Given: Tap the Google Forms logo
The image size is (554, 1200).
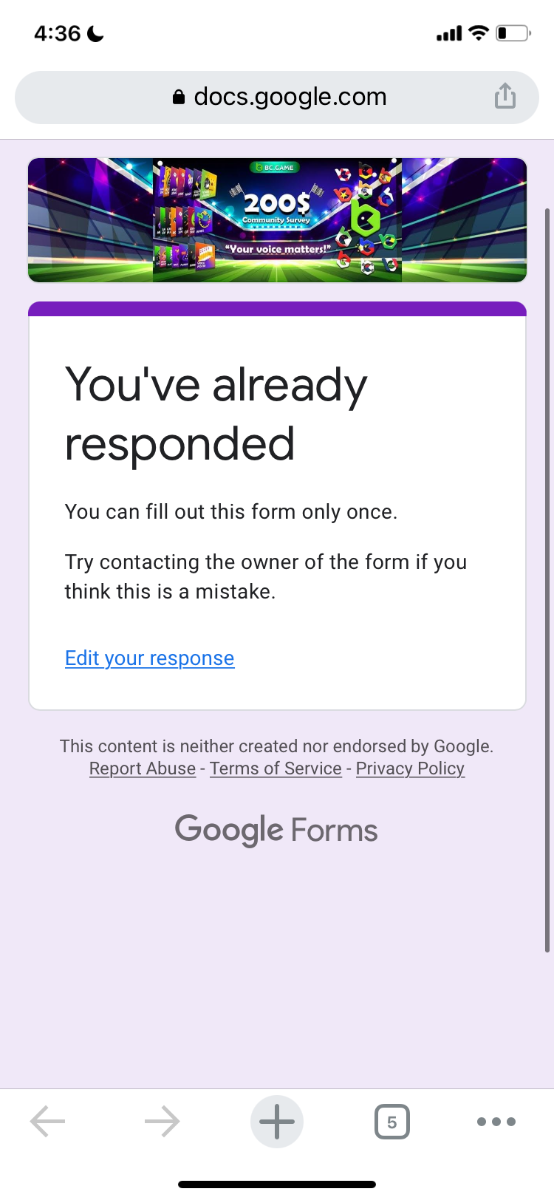Looking at the screenshot, I should tap(277, 830).
